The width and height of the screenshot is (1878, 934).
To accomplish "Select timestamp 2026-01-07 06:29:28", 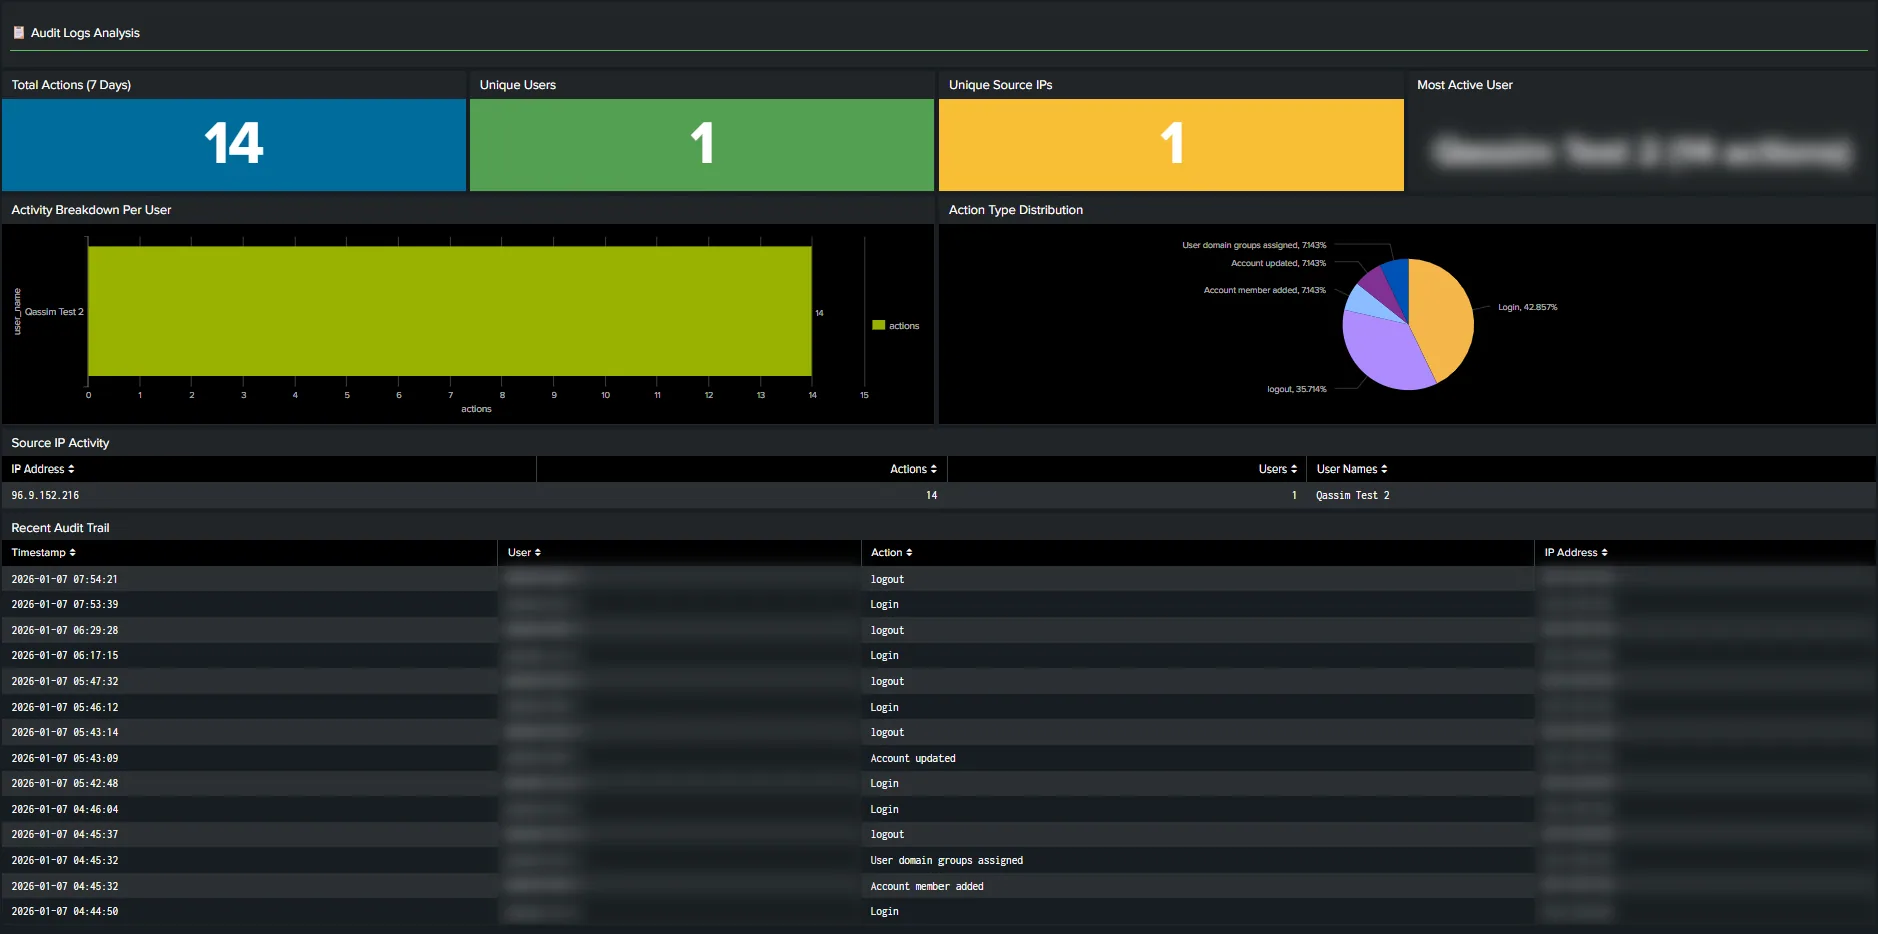I will point(65,630).
